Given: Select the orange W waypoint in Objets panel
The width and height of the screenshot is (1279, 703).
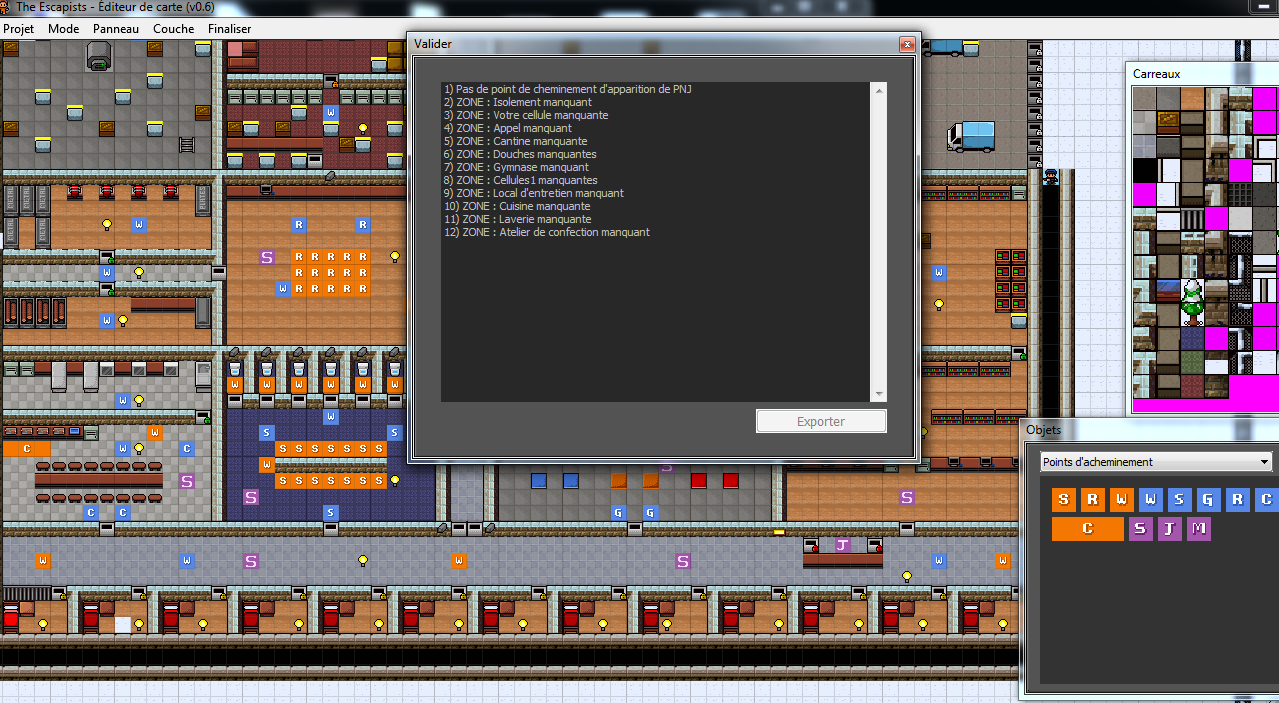Looking at the screenshot, I should tap(1122, 499).
